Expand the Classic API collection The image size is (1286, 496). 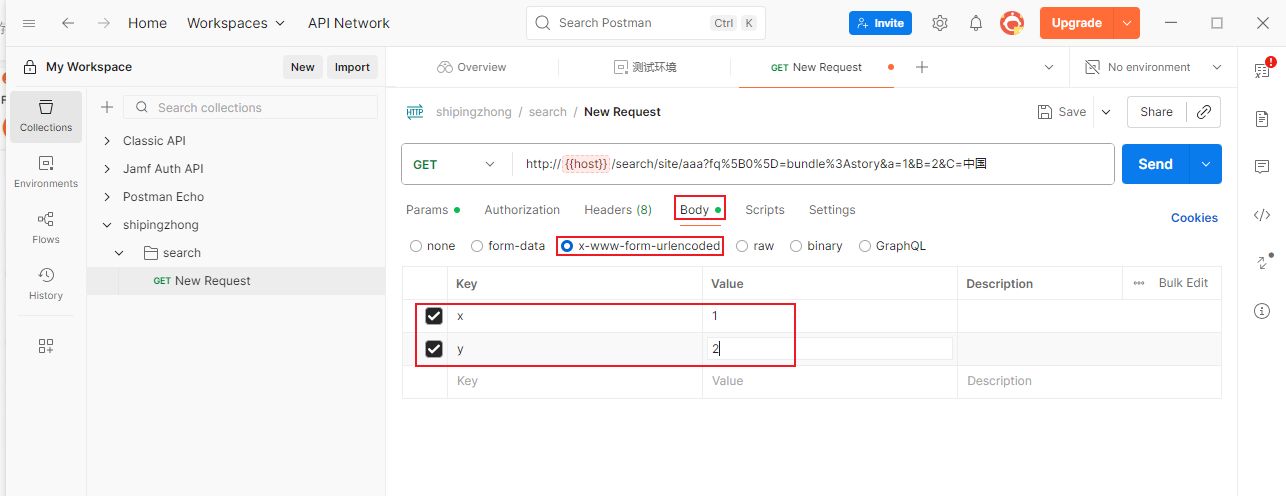coord(108,141)
